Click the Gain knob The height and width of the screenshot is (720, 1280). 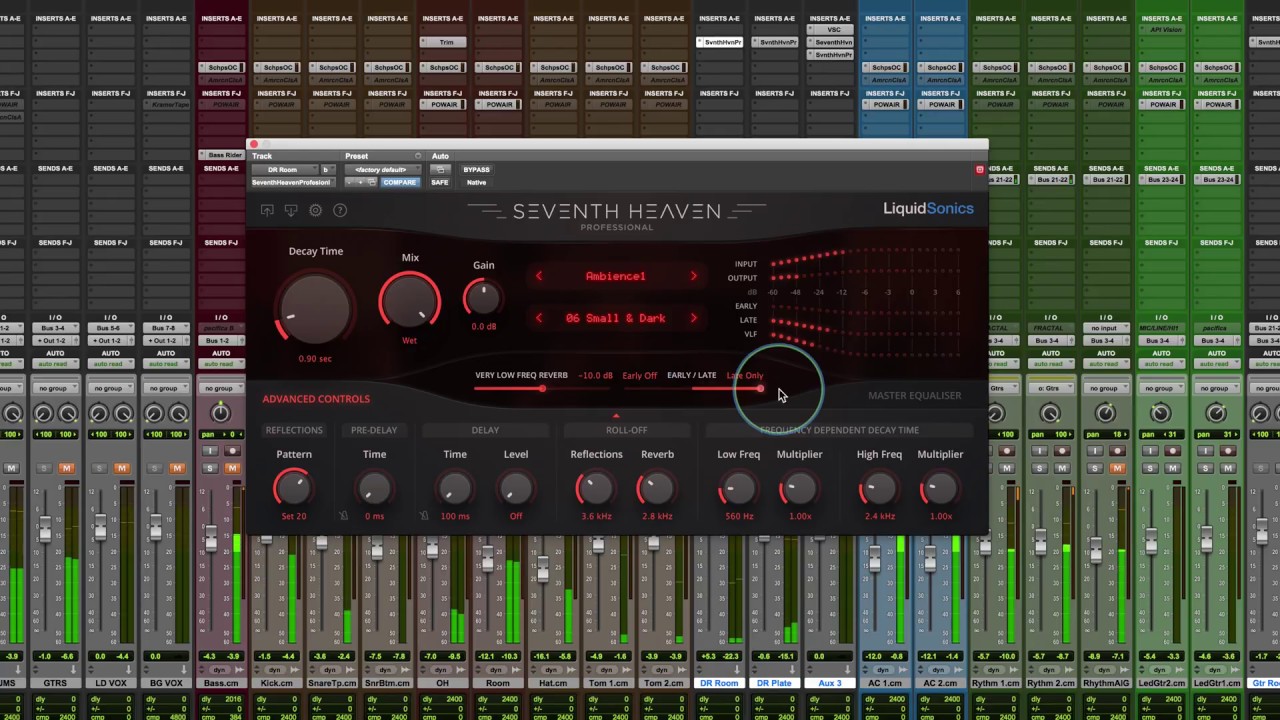(483, 297)
